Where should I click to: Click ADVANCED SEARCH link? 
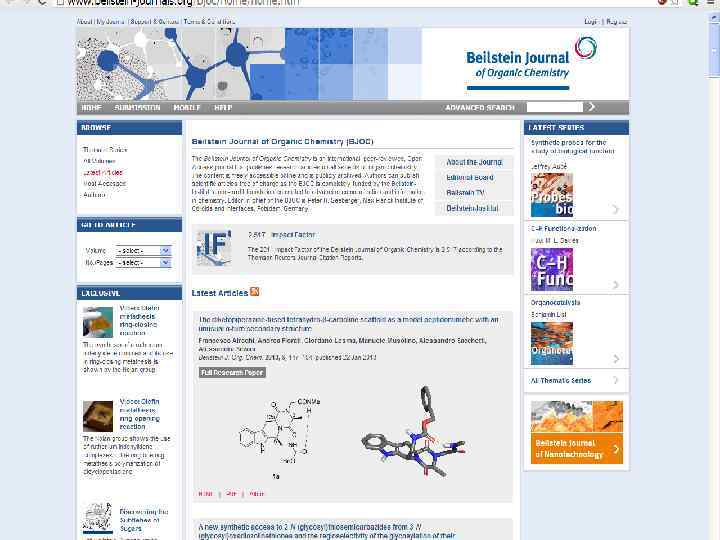click(x=480, y=107)
